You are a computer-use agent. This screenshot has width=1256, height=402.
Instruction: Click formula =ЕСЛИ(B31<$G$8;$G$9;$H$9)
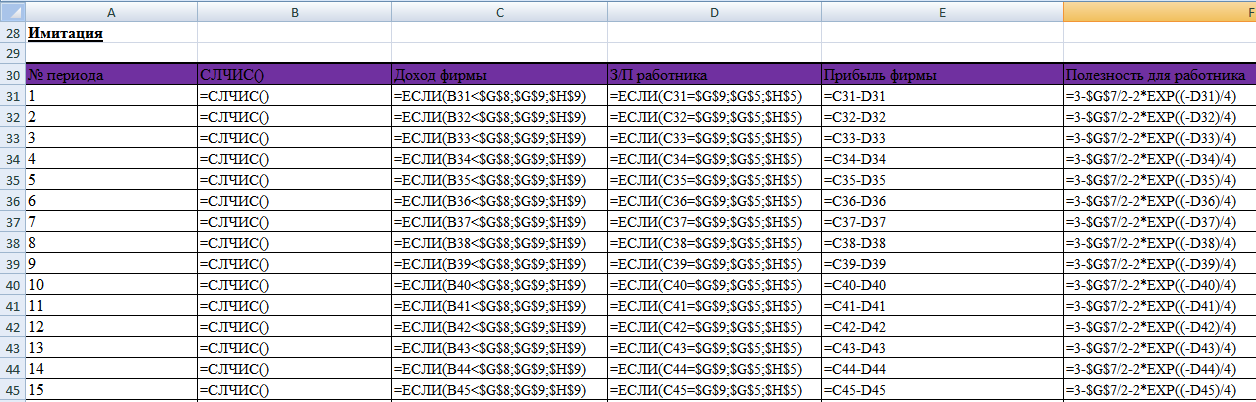[499, 96]
